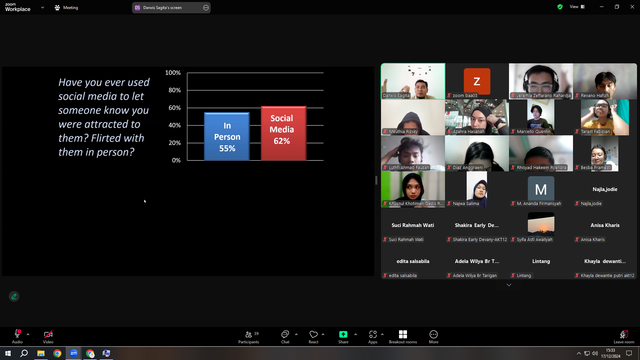Check the green encryption shield icon

(x=560, y=7)
